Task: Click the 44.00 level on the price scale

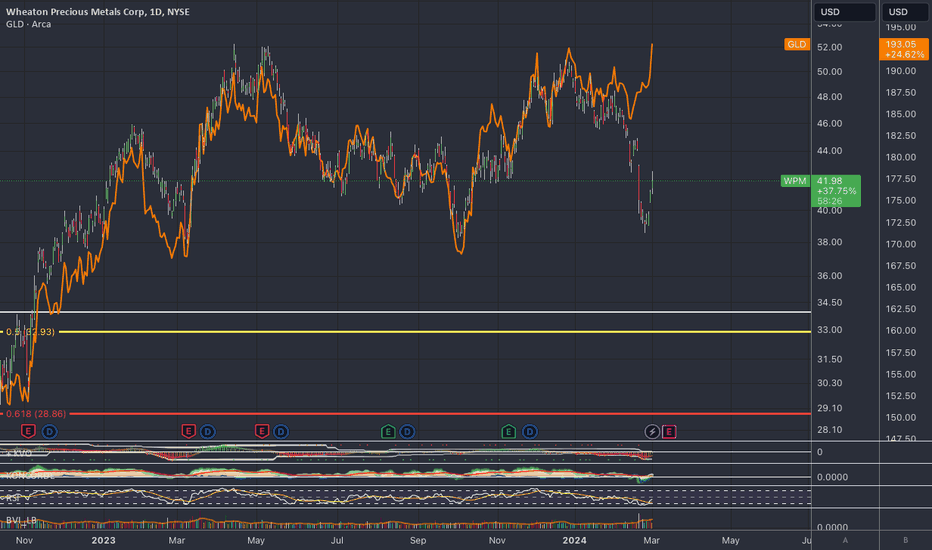Action: click(829, 151)
